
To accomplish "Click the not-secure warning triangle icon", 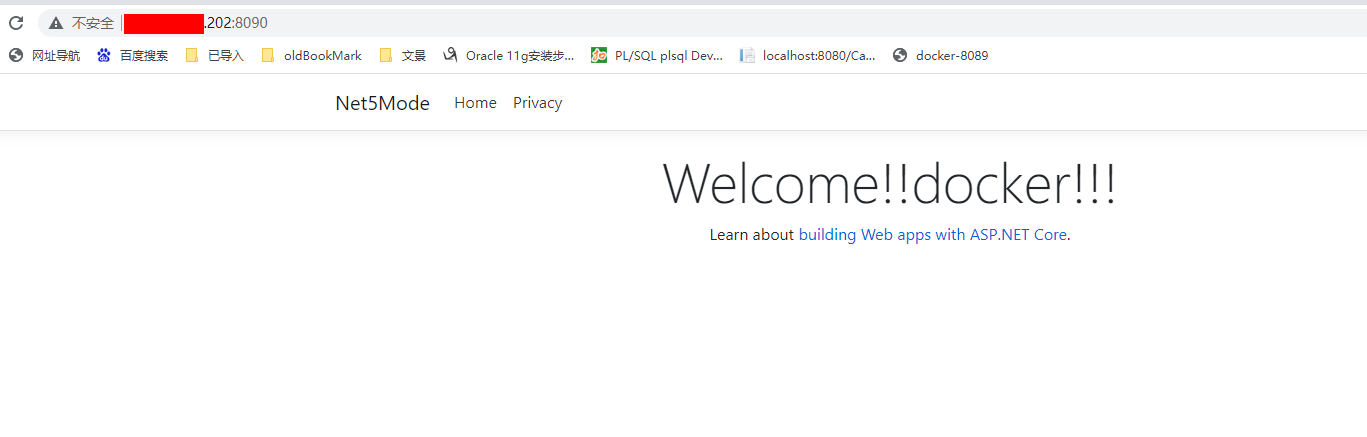I will [x=56, y=23].
